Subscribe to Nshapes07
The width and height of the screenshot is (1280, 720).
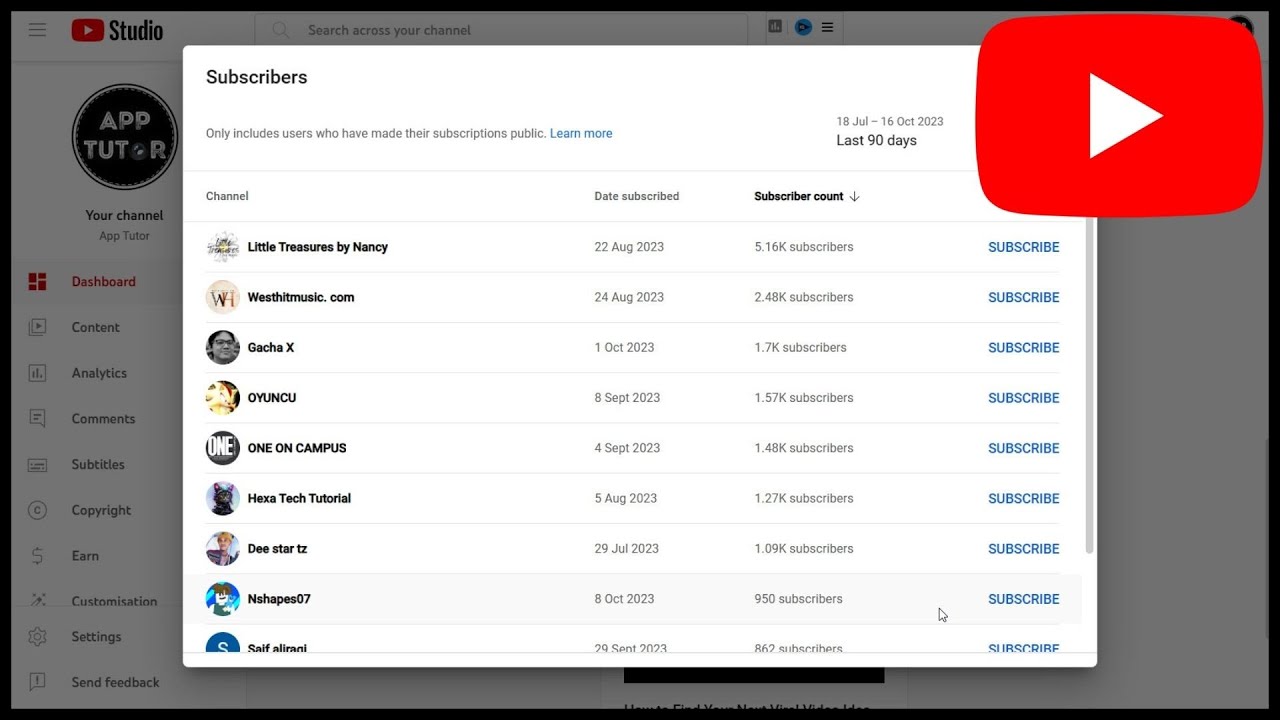click(x=1023, y=599)
